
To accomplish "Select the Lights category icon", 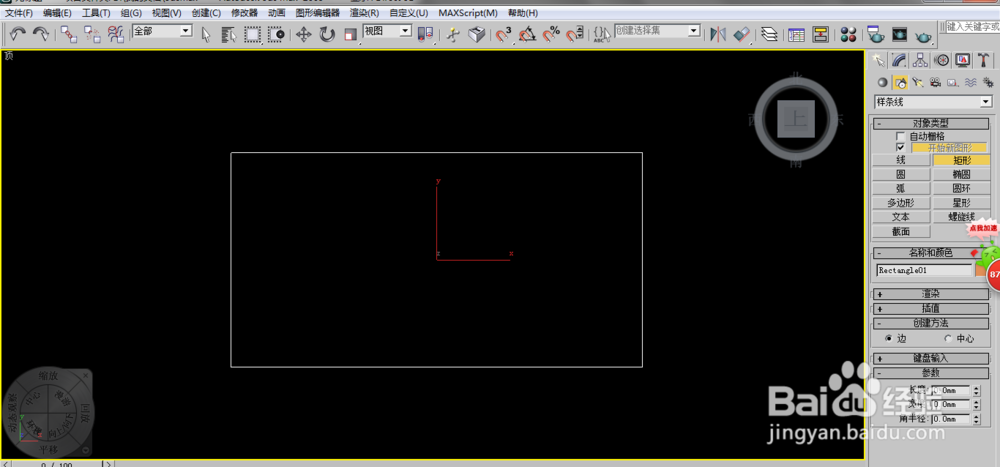I will click(918, 82).
